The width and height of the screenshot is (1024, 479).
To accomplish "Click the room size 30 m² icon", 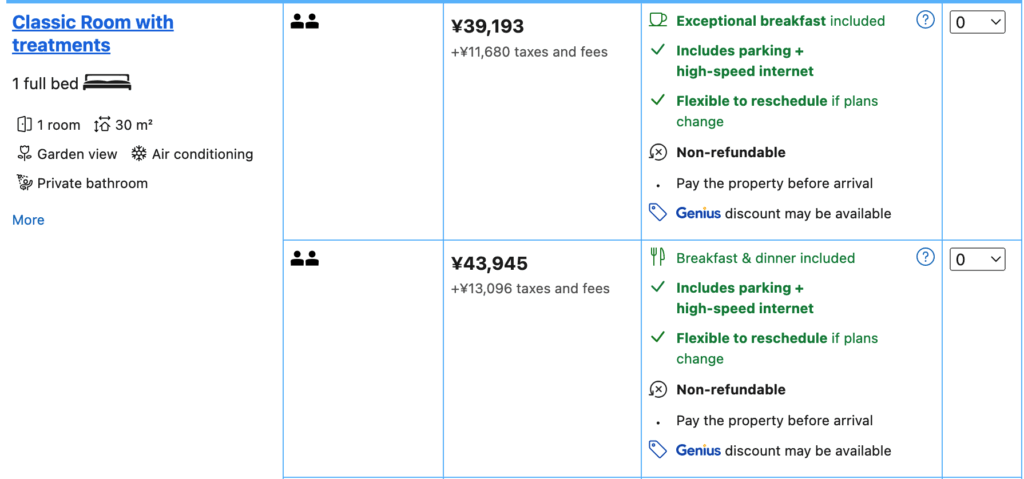I will pos(101,125).
